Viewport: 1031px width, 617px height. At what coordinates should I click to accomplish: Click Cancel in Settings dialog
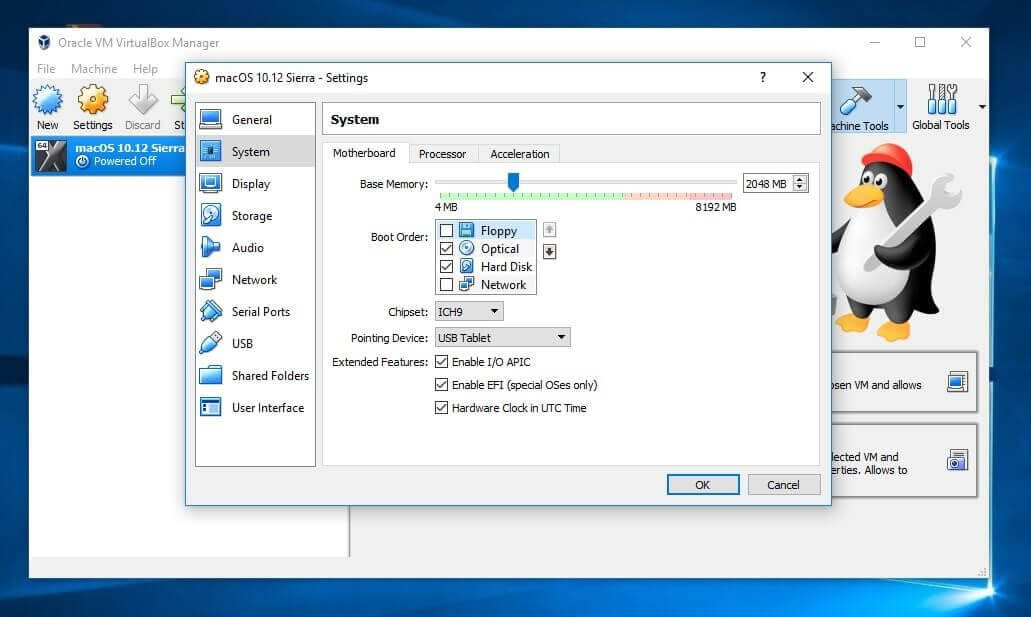(x=784, y=485)
